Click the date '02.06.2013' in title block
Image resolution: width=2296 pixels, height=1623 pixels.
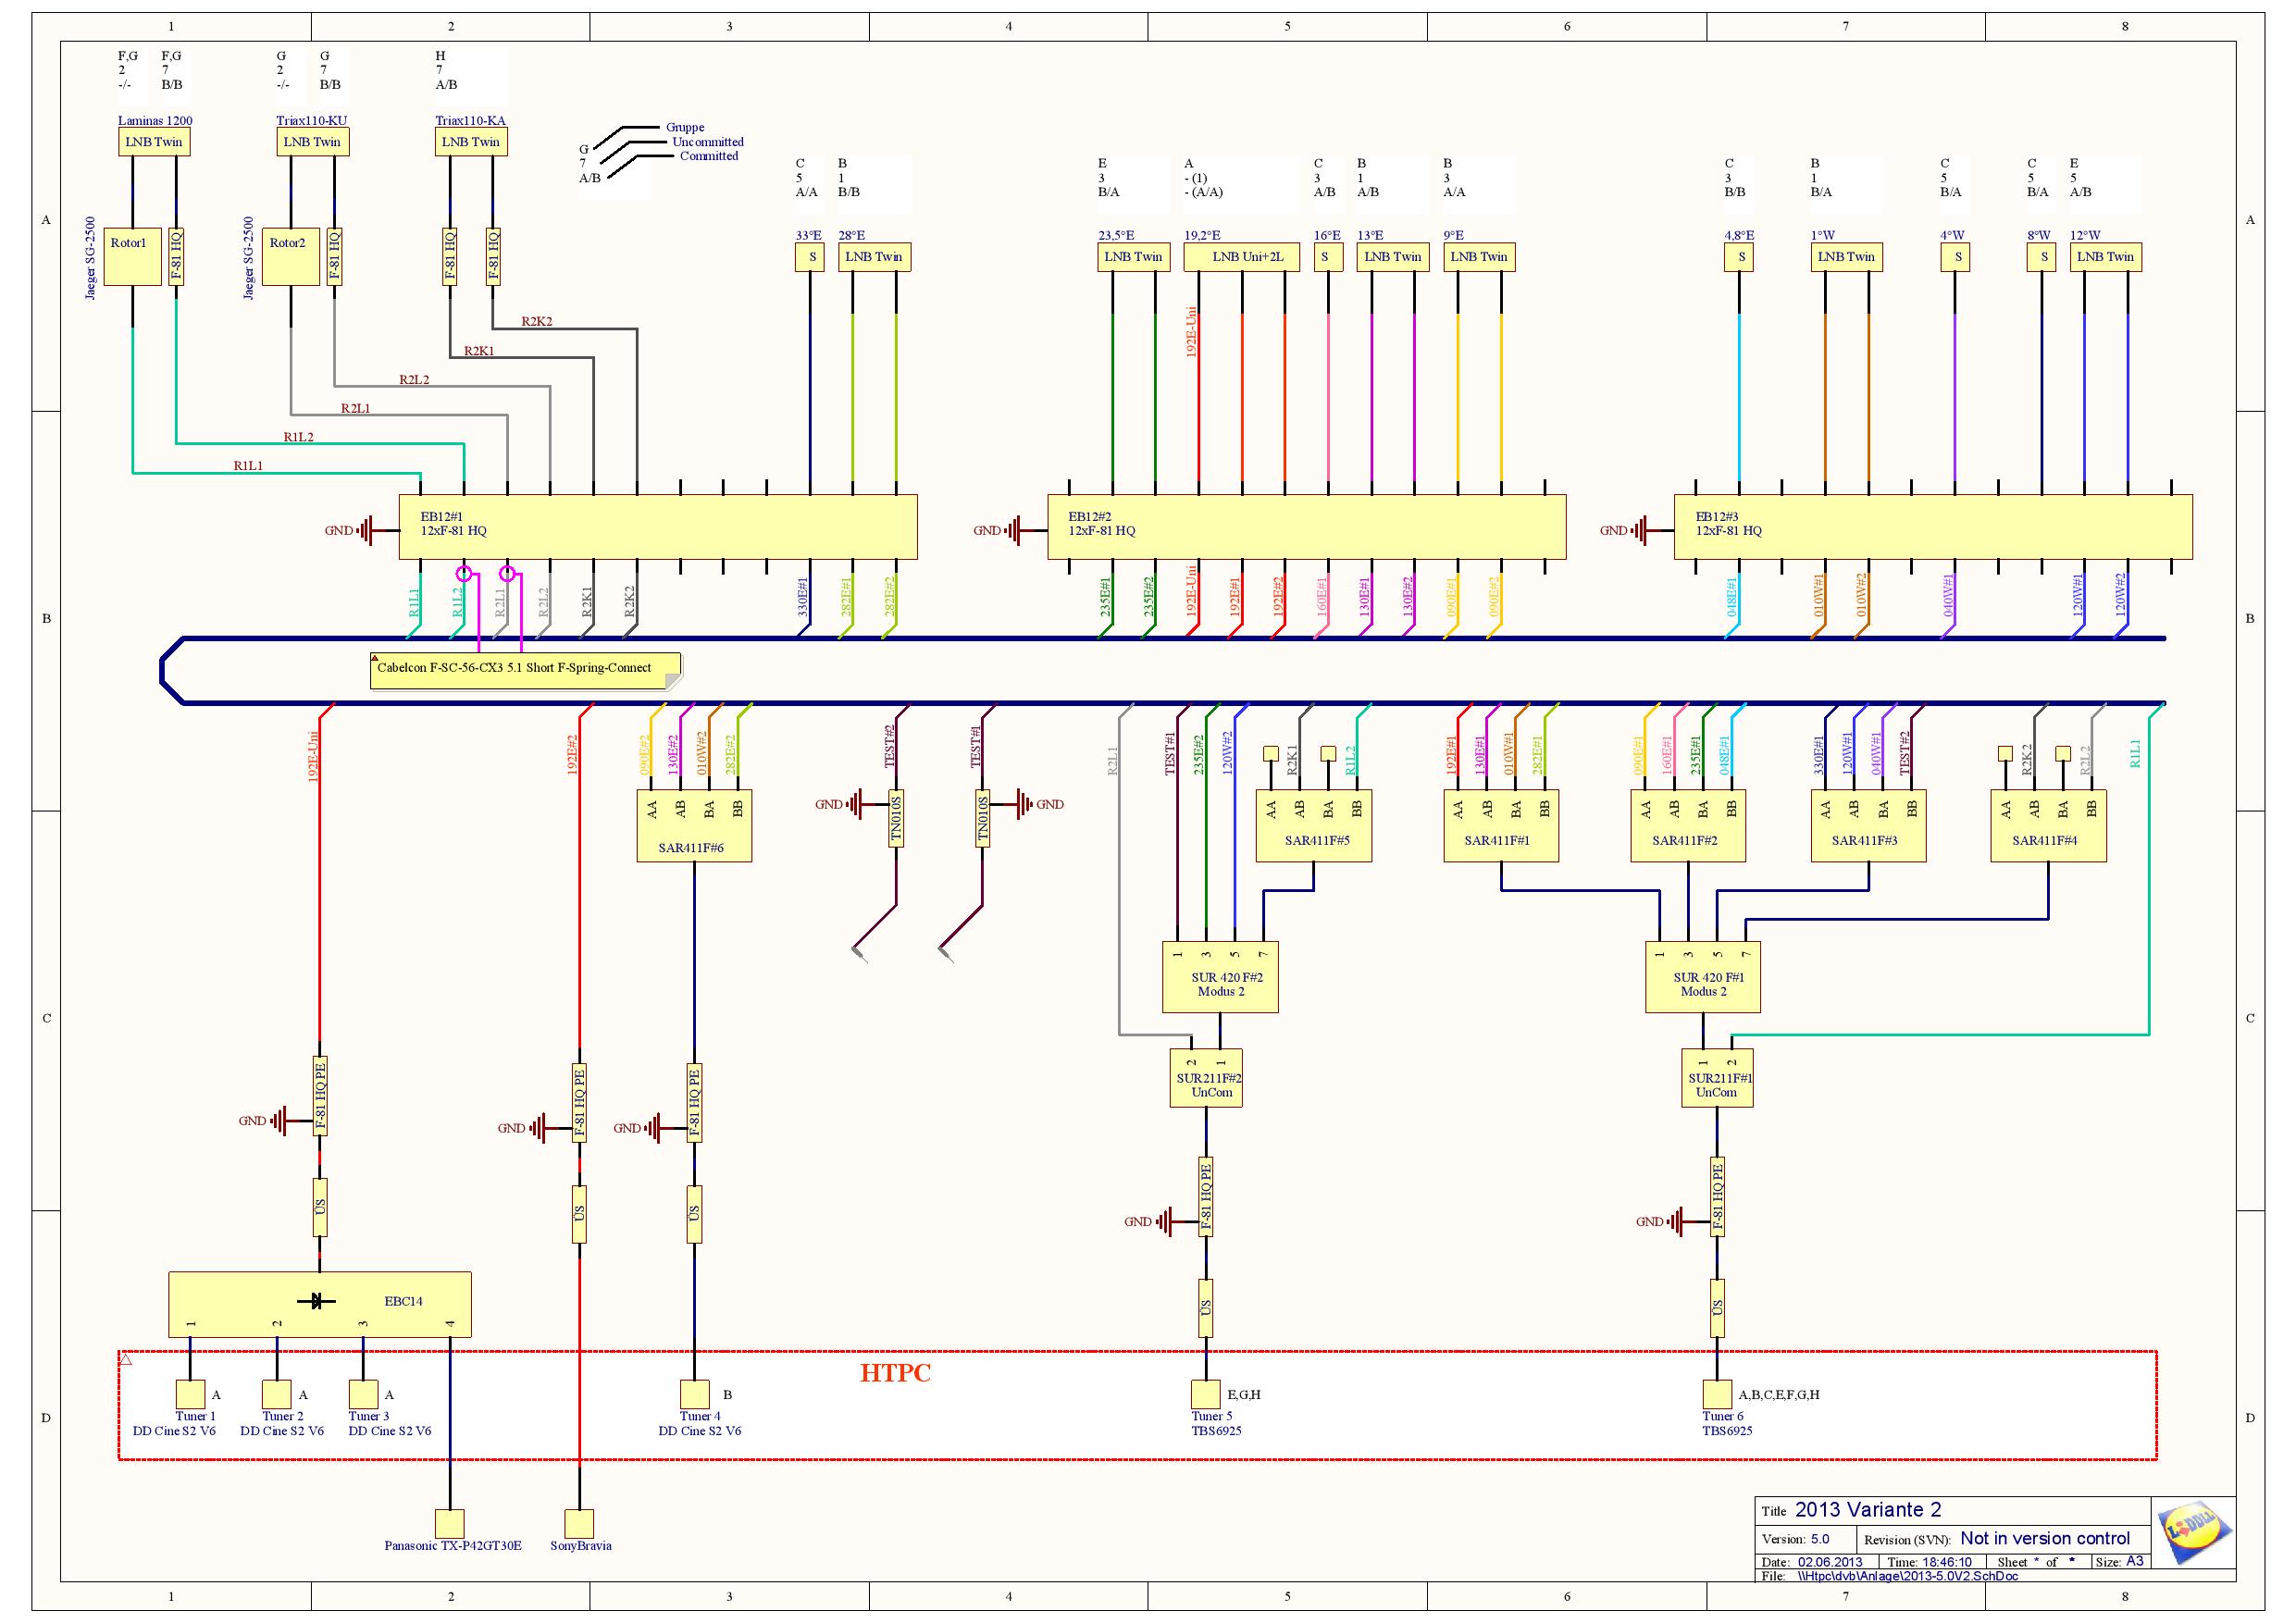tap(1830, 1562)
